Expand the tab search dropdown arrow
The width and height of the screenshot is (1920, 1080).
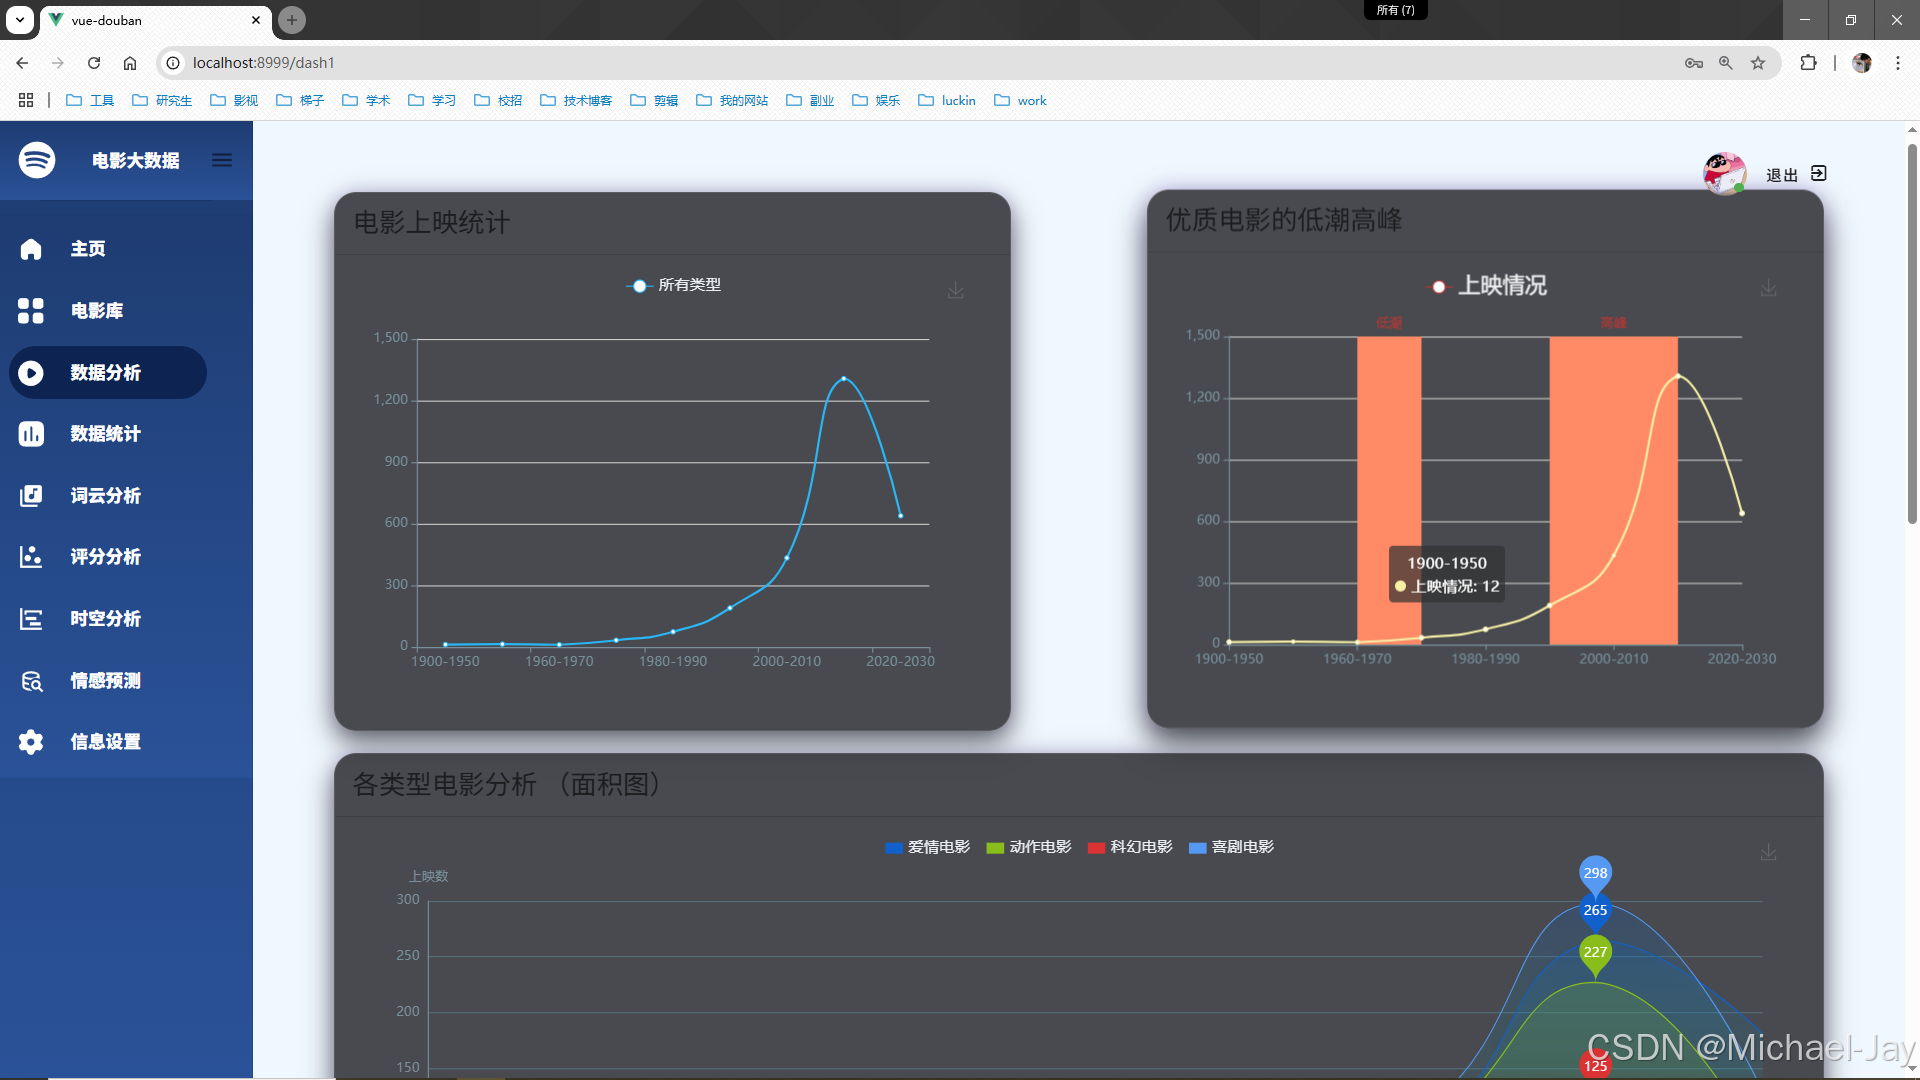[19, 20]
